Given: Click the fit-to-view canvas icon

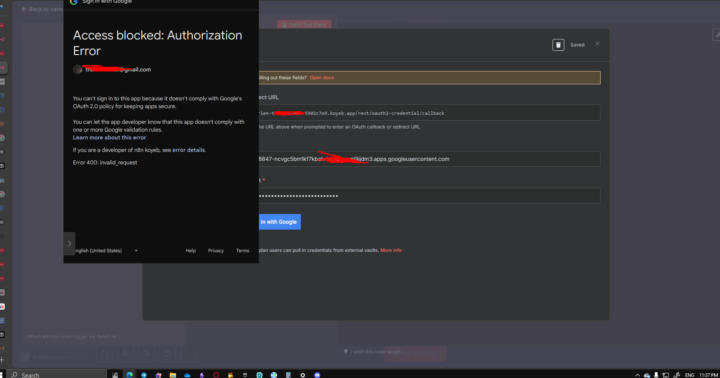Looking at the screenshot, I should [104, 354].
